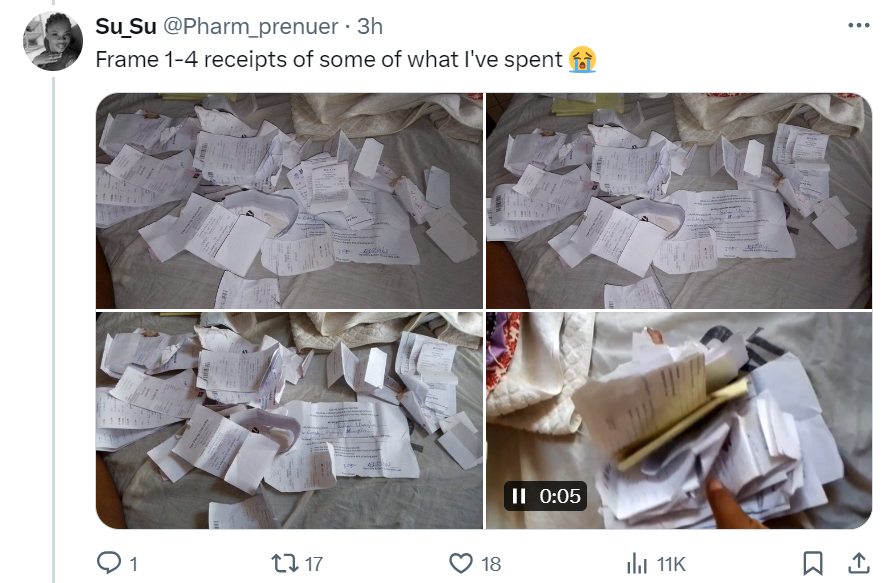Bookmark this tweet
Screen dimensions: 887x583
(x=813, y=563)
